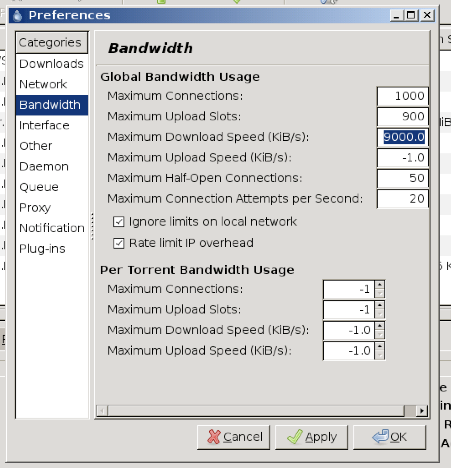The width and height of the screenshot is (451, 468).
Task: Increase per-torrent Maximum Connections with up arrow
Action: [x=380, y=285]
